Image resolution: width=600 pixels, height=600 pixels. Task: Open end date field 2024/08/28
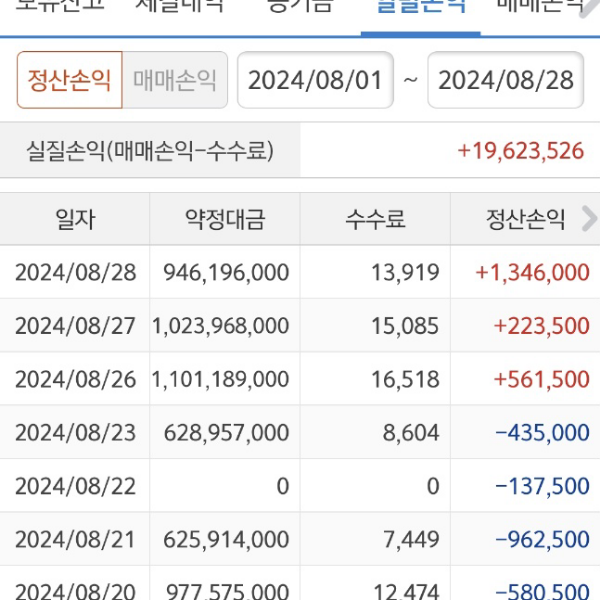(506, 80)
